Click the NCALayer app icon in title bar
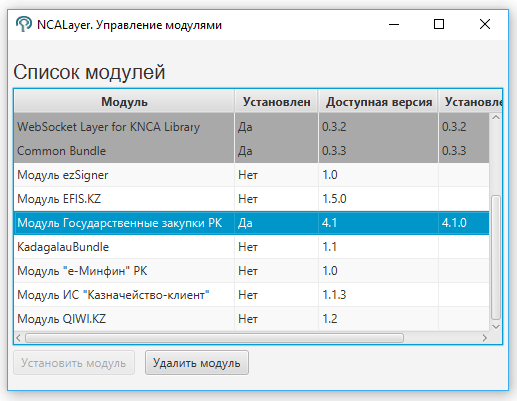Image resolution: width=517 pixels, height=401 pixels. point(24,24)
